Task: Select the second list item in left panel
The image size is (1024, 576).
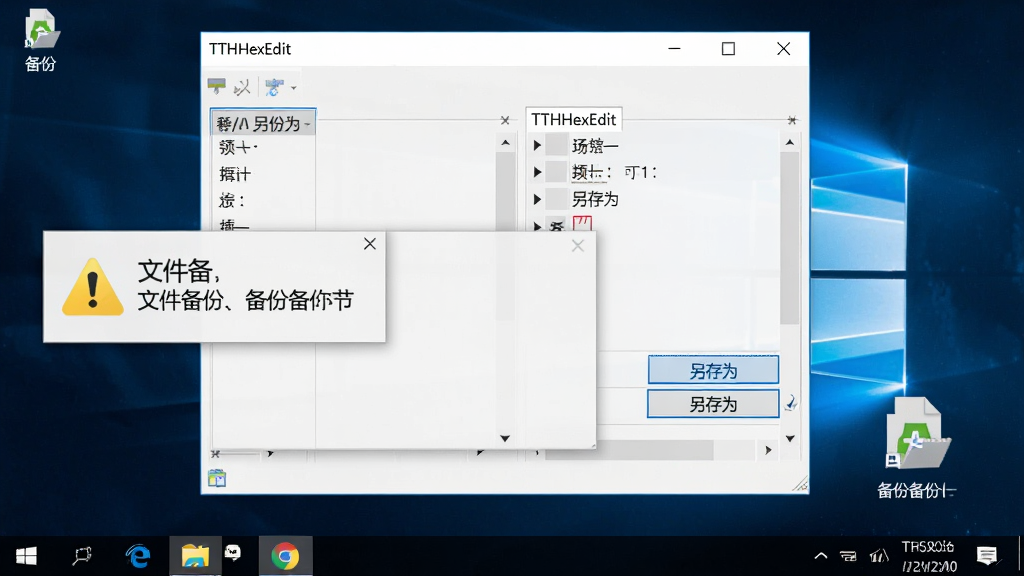Action: point(238,148)
